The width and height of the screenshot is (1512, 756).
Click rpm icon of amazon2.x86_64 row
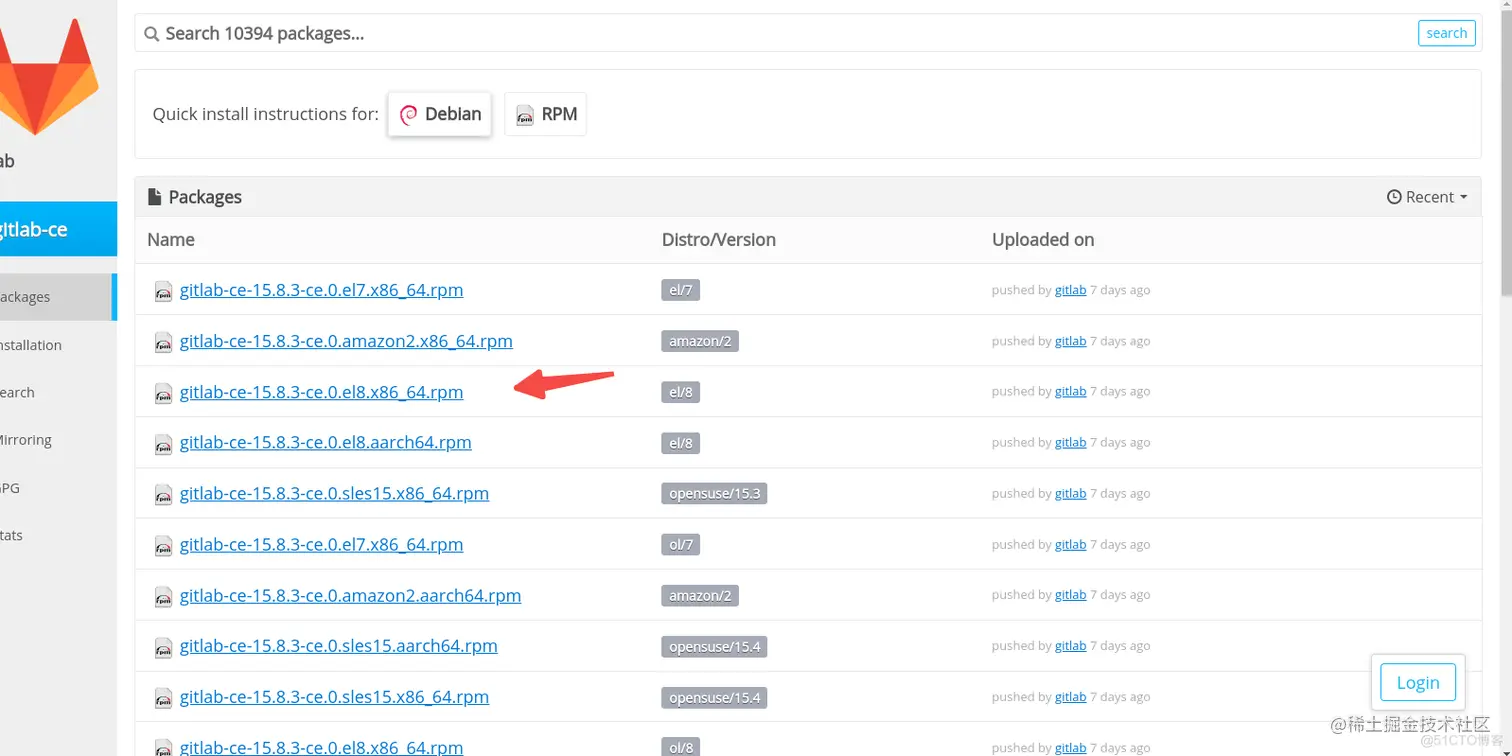pos(163,342)
